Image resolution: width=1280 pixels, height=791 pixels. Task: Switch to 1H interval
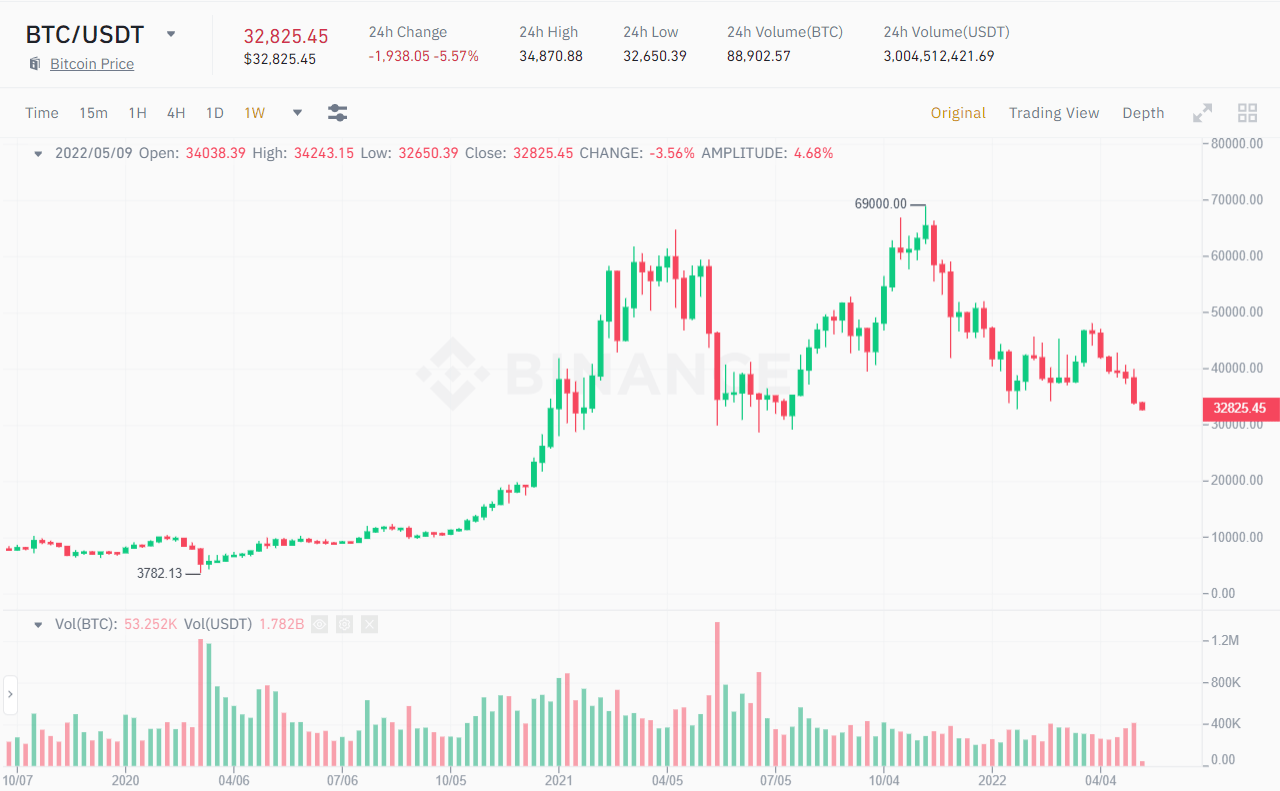138,113
